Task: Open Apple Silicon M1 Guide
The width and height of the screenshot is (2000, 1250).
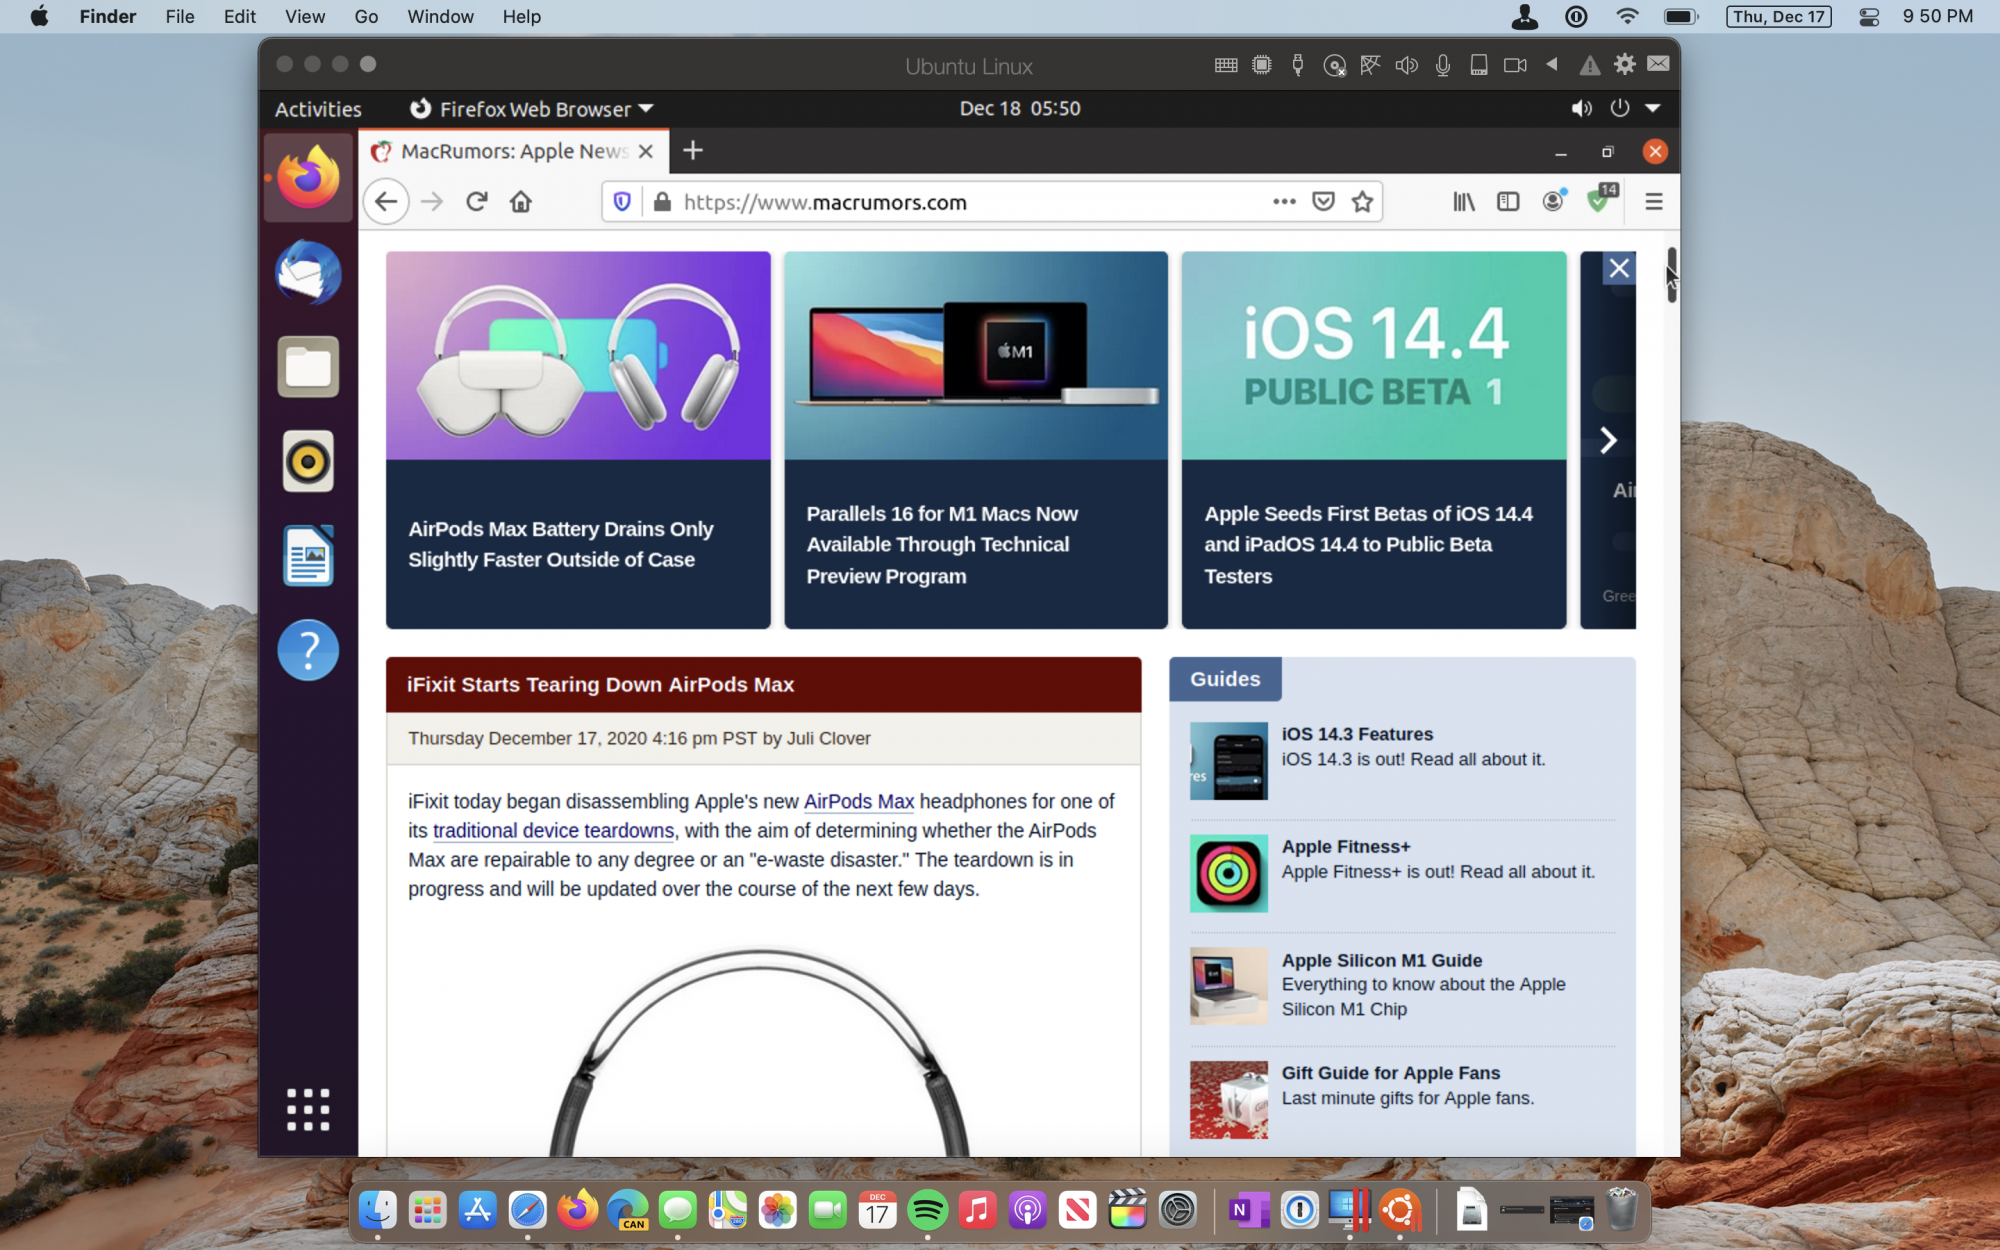Action: [1381, 960]
